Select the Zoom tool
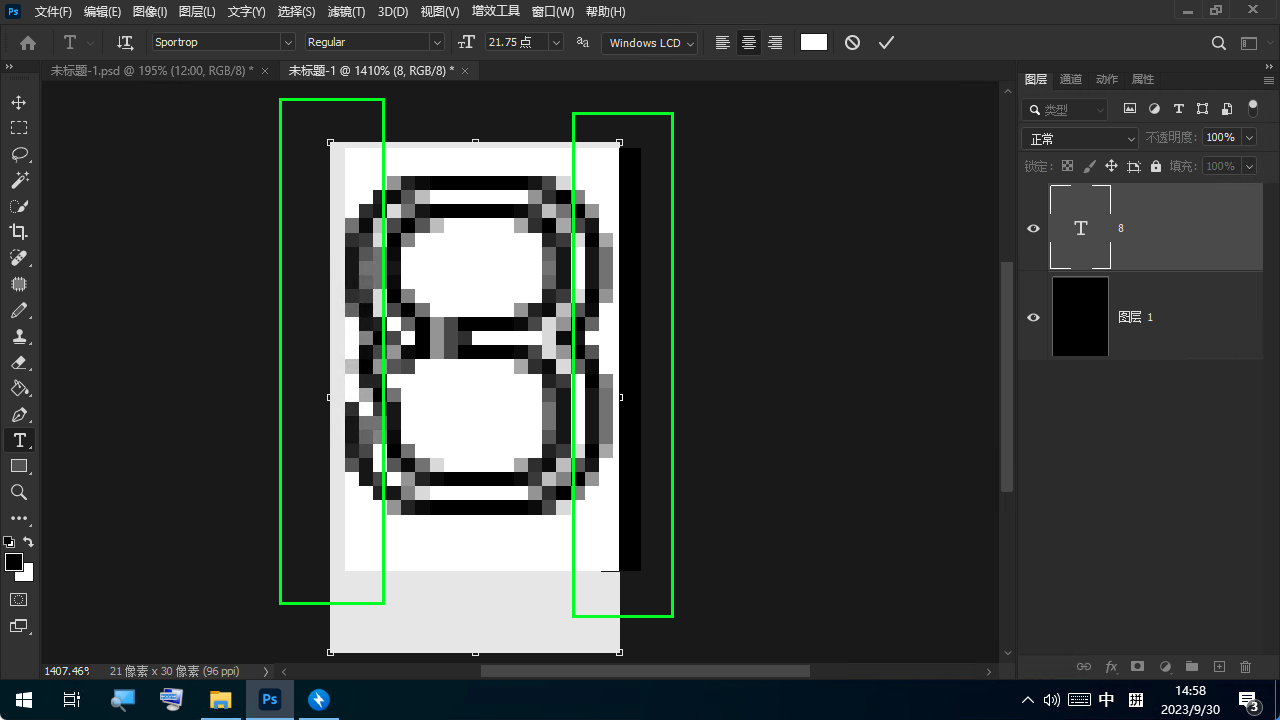 coord(19,492)
